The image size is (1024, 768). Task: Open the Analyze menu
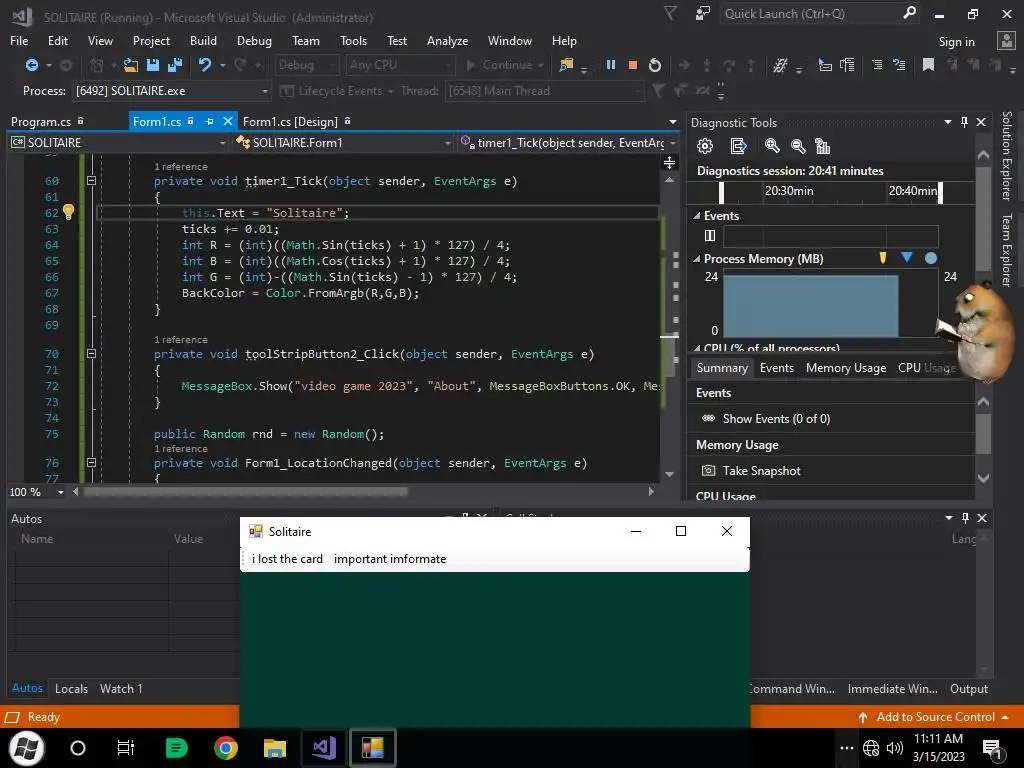447,40
